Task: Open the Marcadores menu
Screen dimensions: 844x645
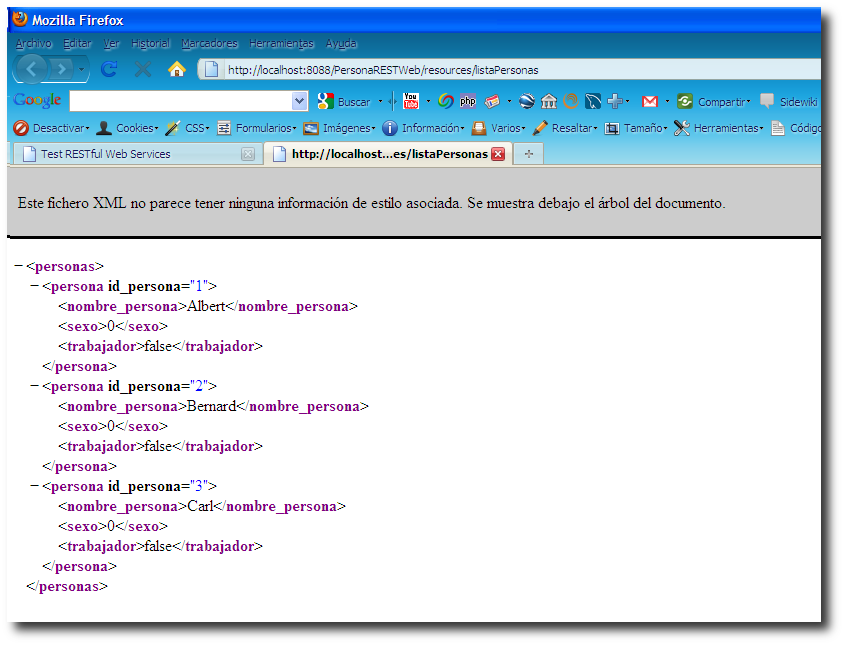Action: pyautogui.click(x=209, y=43)
